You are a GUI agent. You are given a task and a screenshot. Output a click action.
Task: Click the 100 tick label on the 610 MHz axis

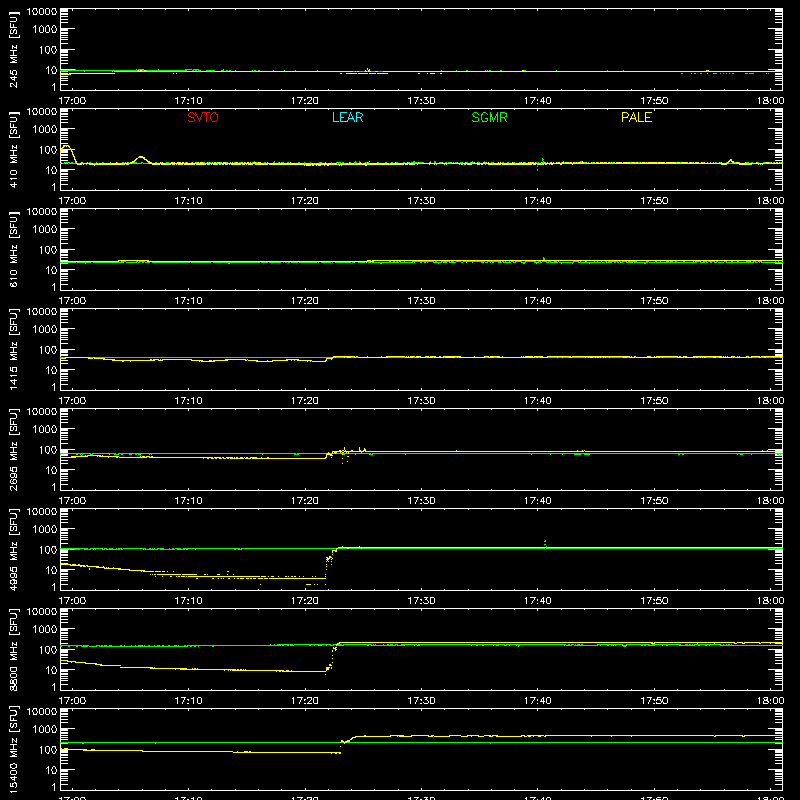pos(48,250)
